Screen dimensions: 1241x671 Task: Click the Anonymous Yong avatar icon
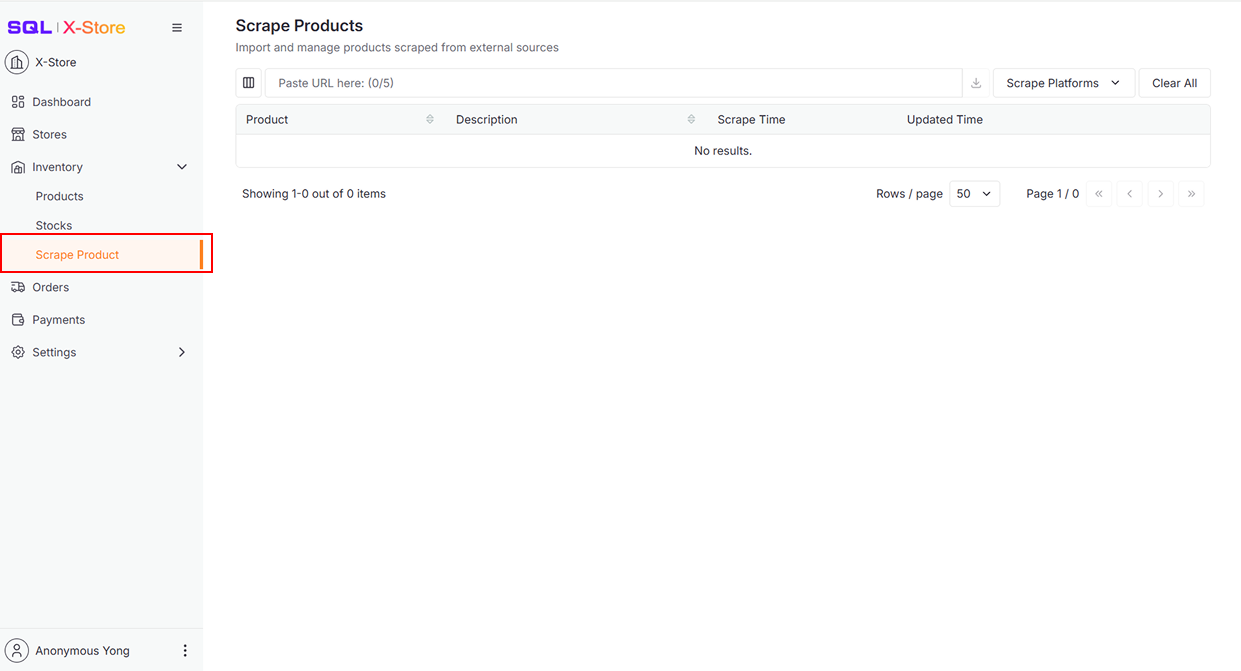(x=17, y=651)
